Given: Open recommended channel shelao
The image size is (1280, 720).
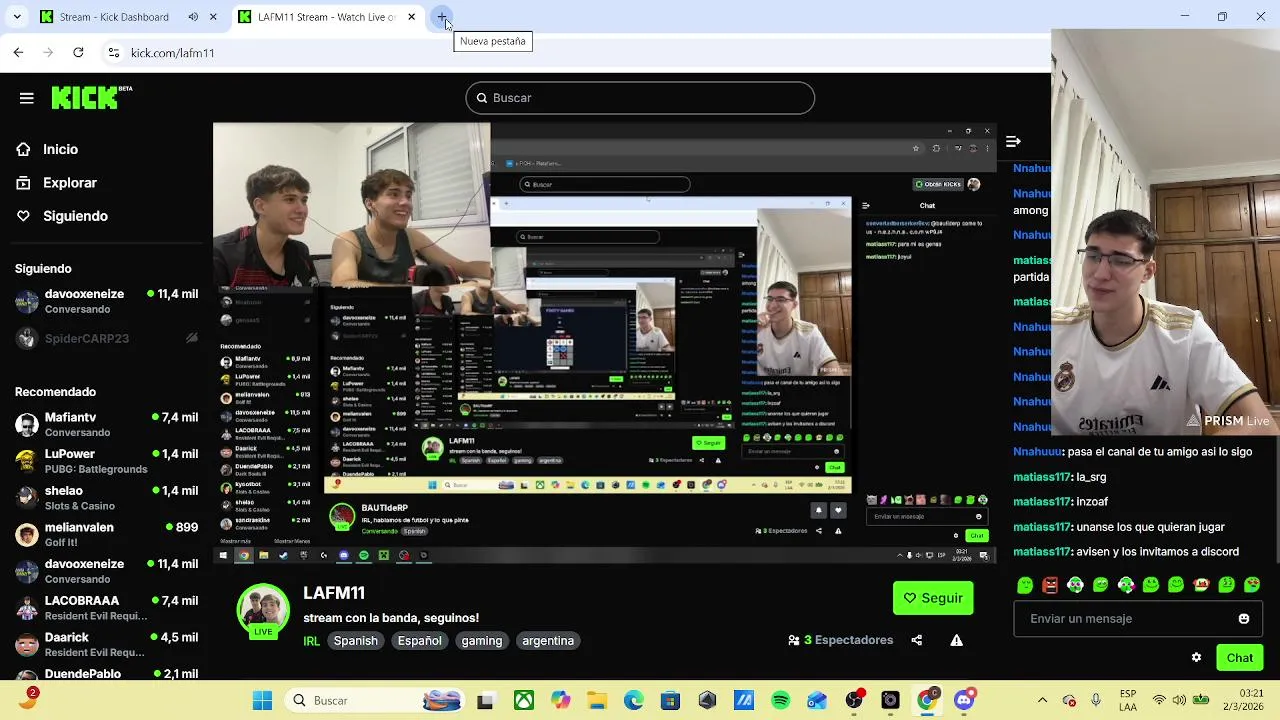Looking at the screenshot, I should [106, 498].
